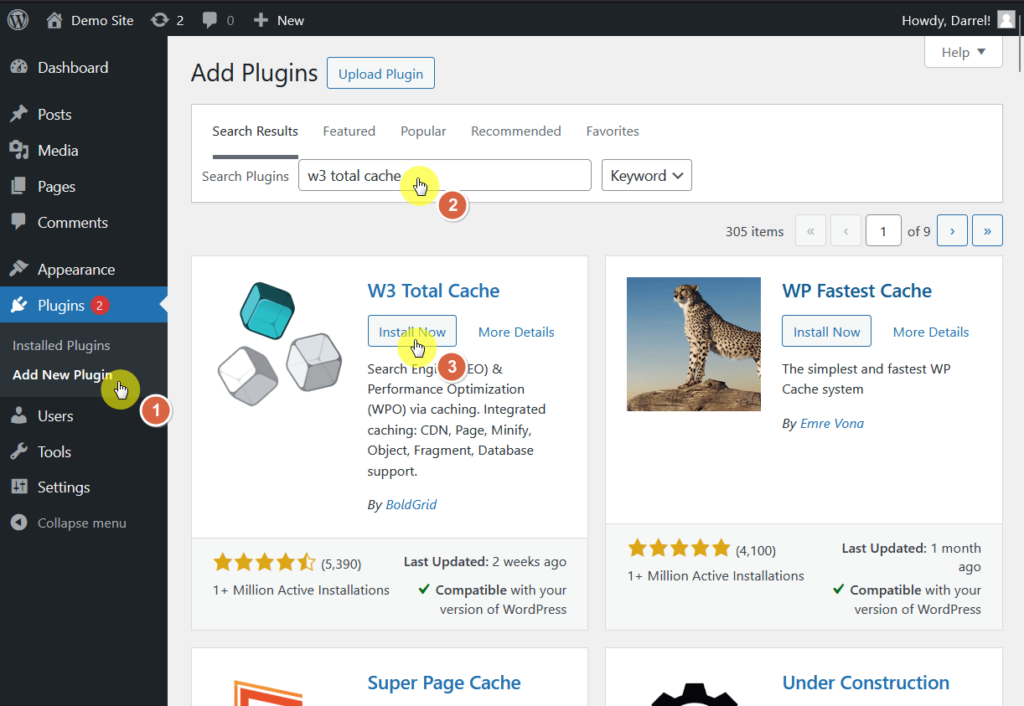Click the Dashboard gauge icon
This screenshot has width=1024, height=706.
[19, 67]
